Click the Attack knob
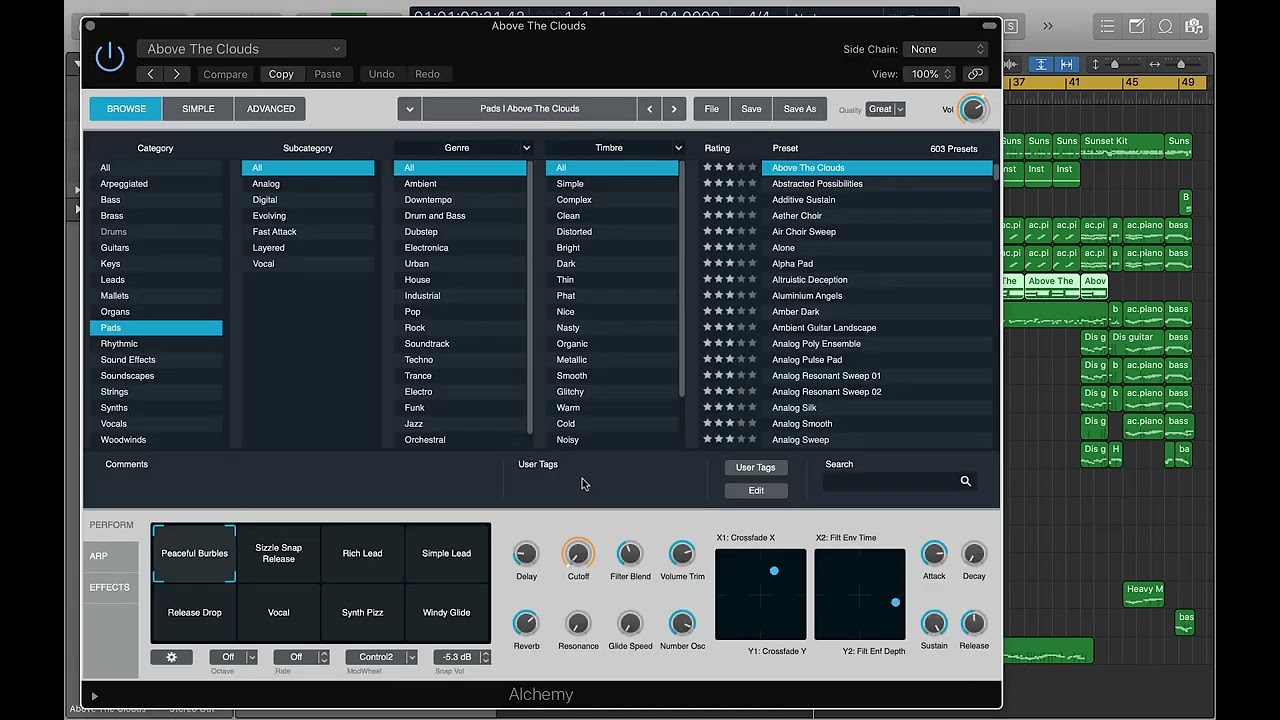 pos(934,554)
